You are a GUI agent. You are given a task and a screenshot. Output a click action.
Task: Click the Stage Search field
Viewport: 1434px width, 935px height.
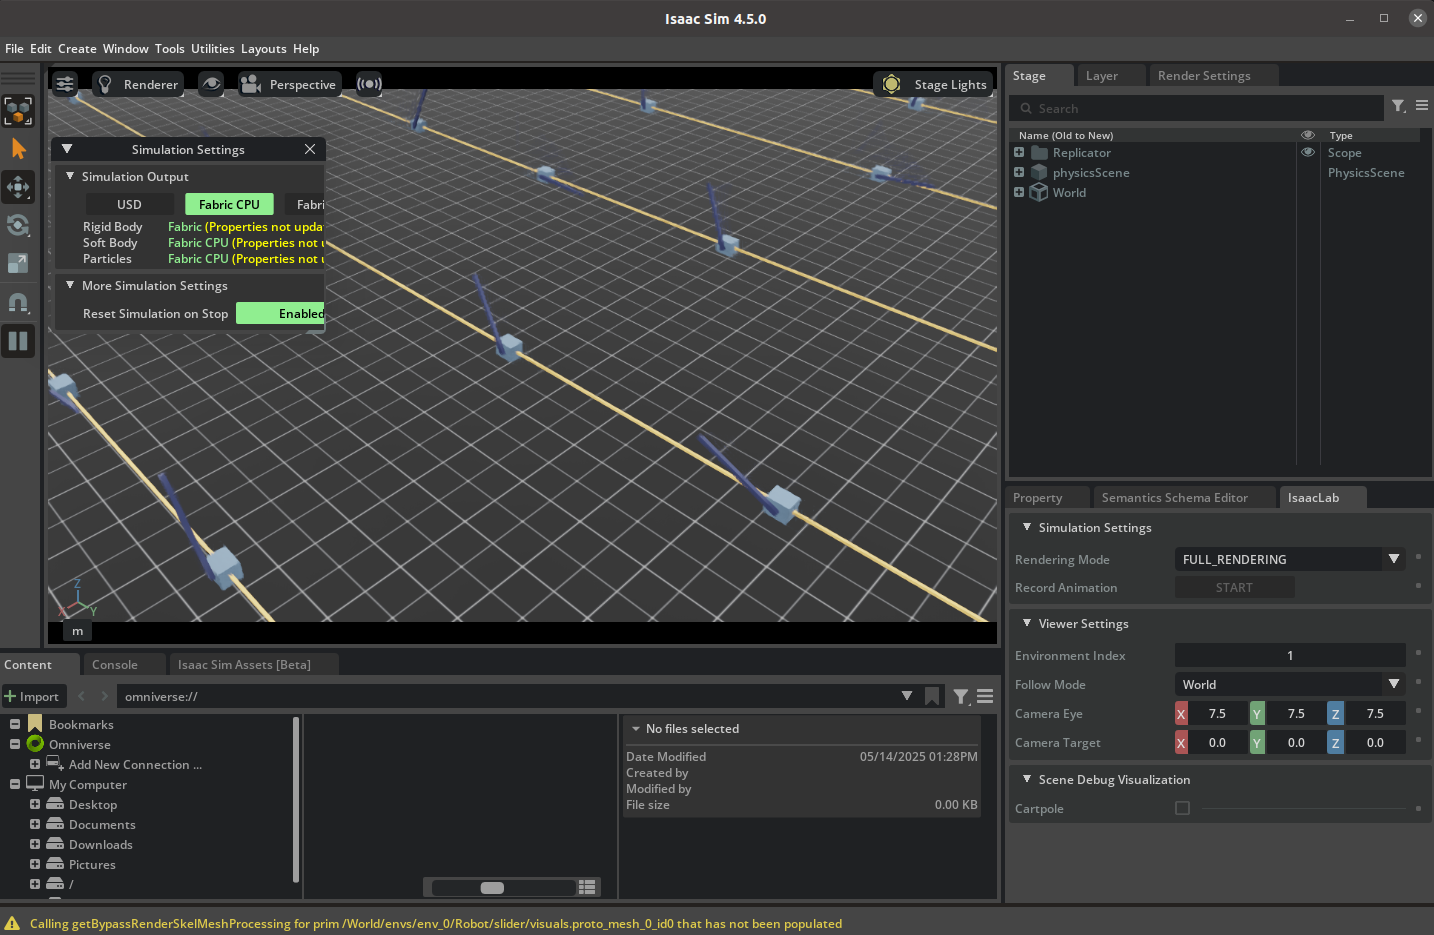[1196, 108]
